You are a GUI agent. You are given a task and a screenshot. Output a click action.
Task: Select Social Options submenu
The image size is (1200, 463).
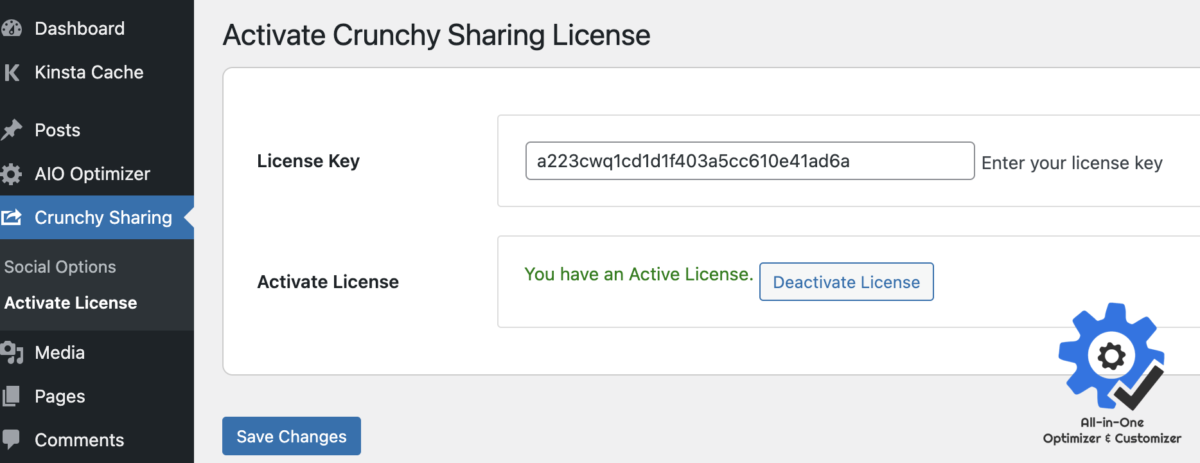[x=60, y=267]
